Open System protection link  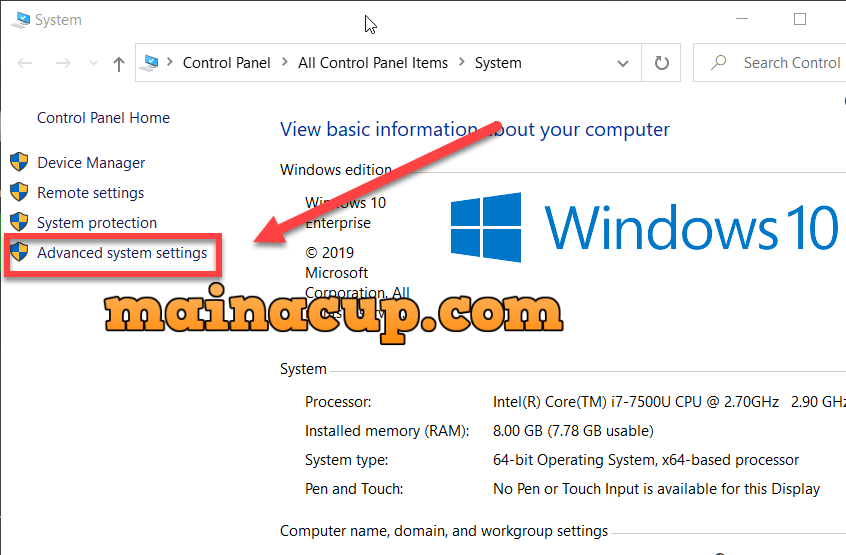pos(97,223)
